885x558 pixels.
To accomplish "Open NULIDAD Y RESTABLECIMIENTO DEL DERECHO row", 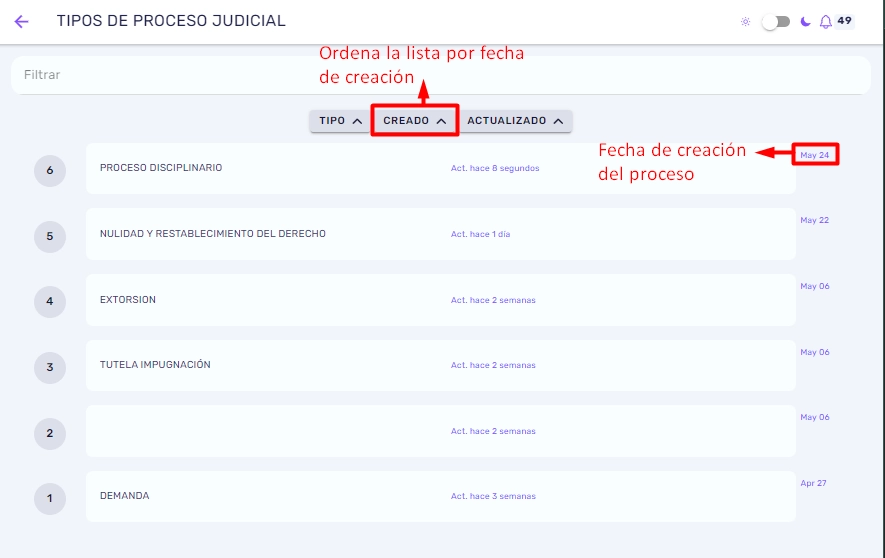I will [441, 234].
